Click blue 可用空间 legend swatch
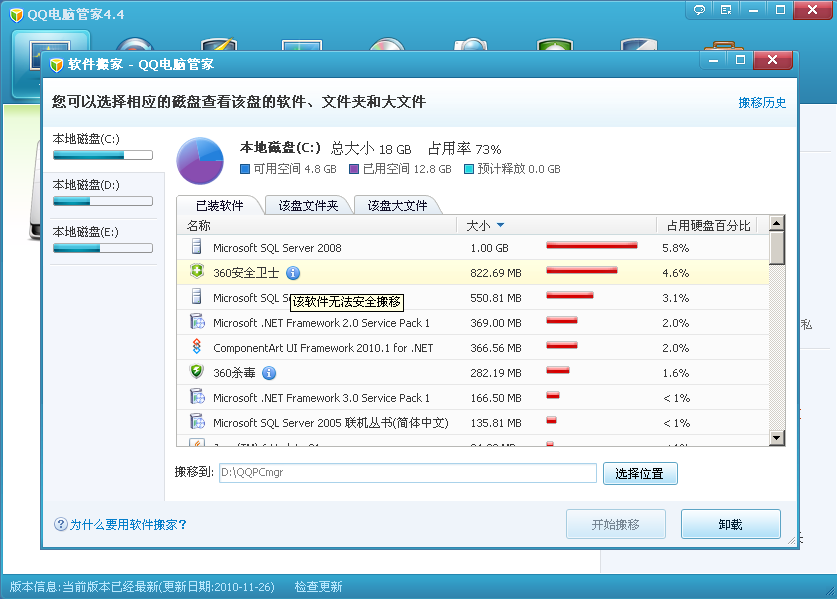Viewport: 837px width, 599px height. (245, 169)
